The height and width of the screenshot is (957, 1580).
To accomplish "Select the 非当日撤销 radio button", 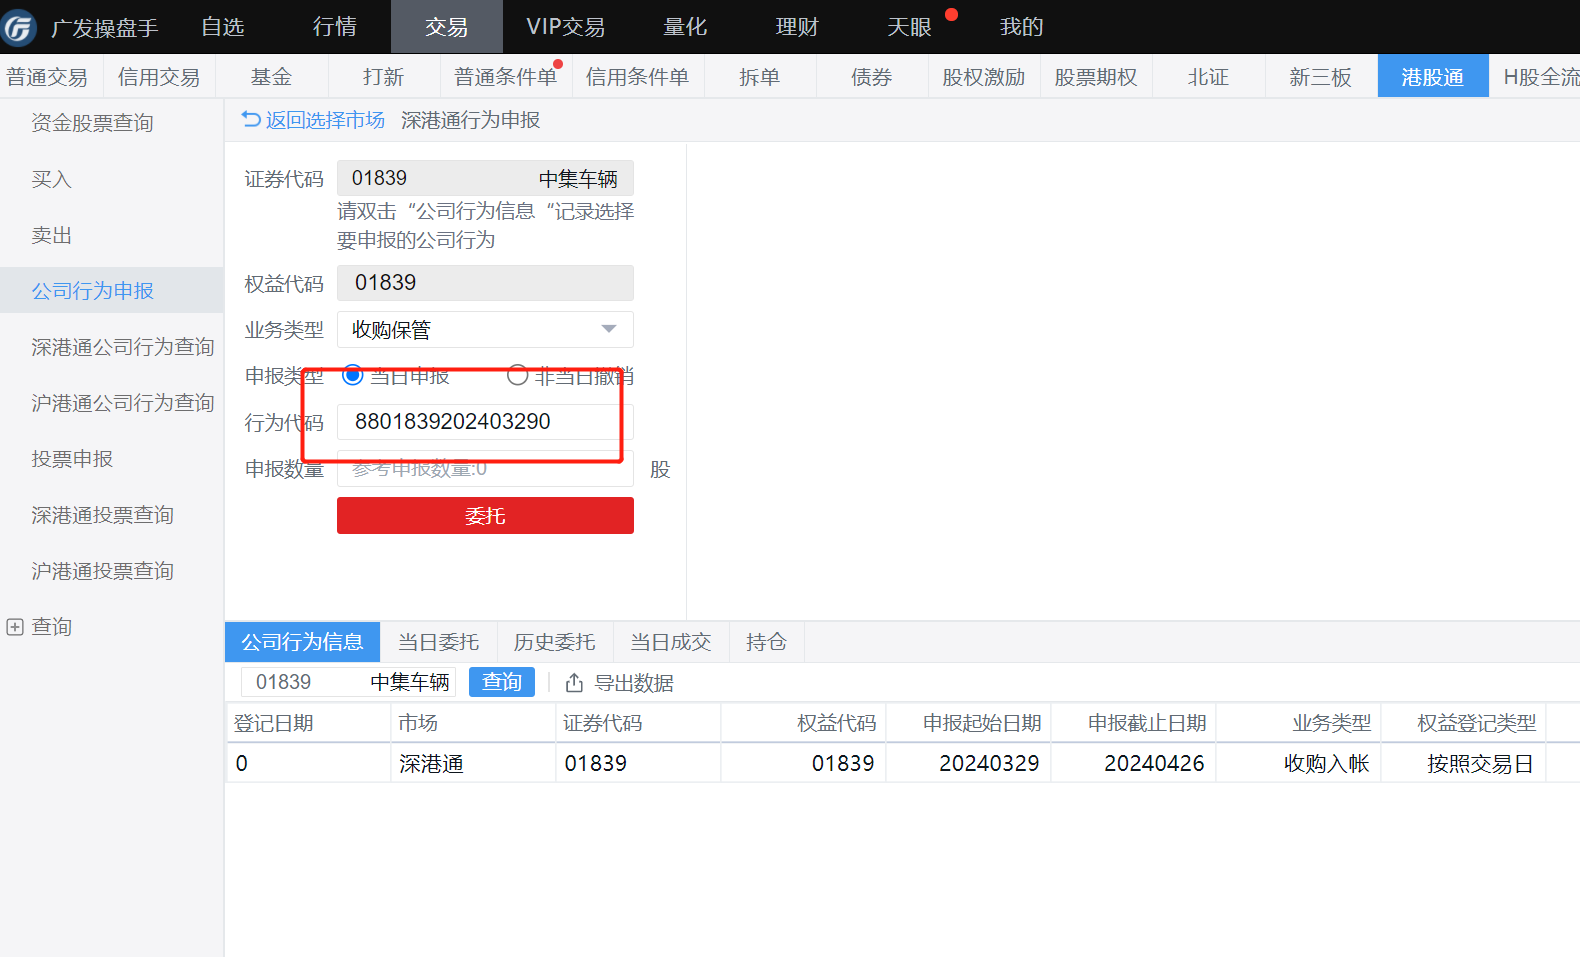I will 517,376.
